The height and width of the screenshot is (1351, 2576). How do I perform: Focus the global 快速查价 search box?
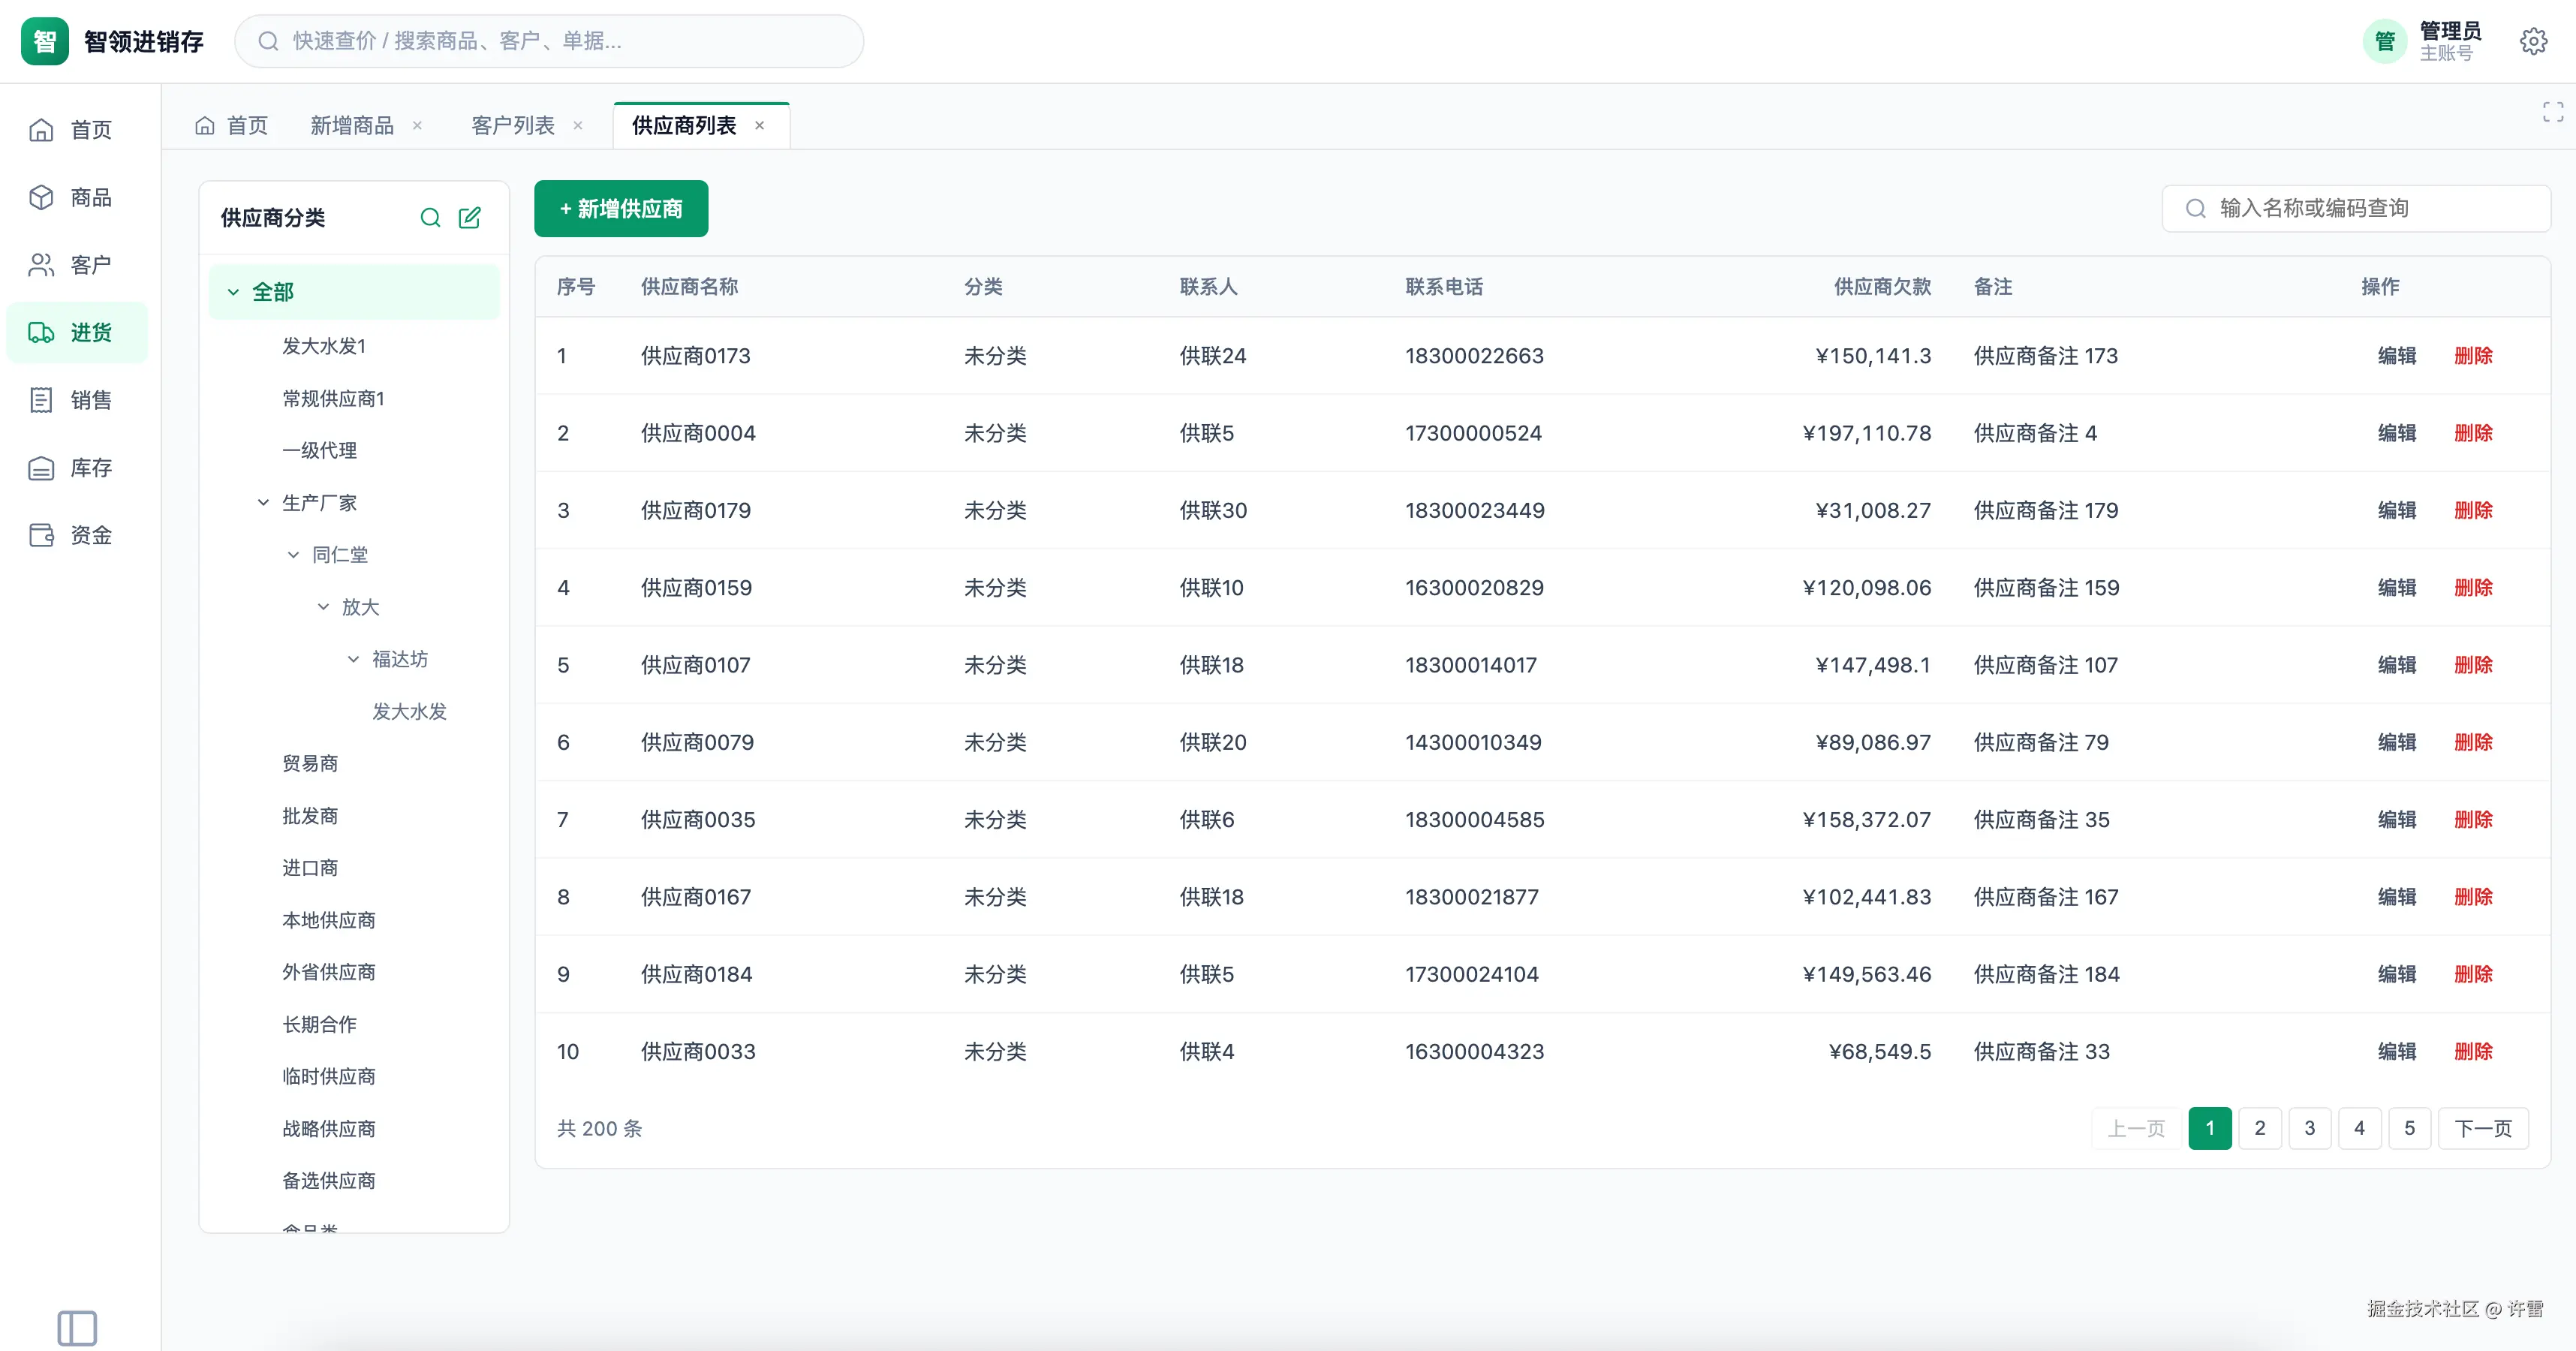pyautogui.click(x=549, y=41)
